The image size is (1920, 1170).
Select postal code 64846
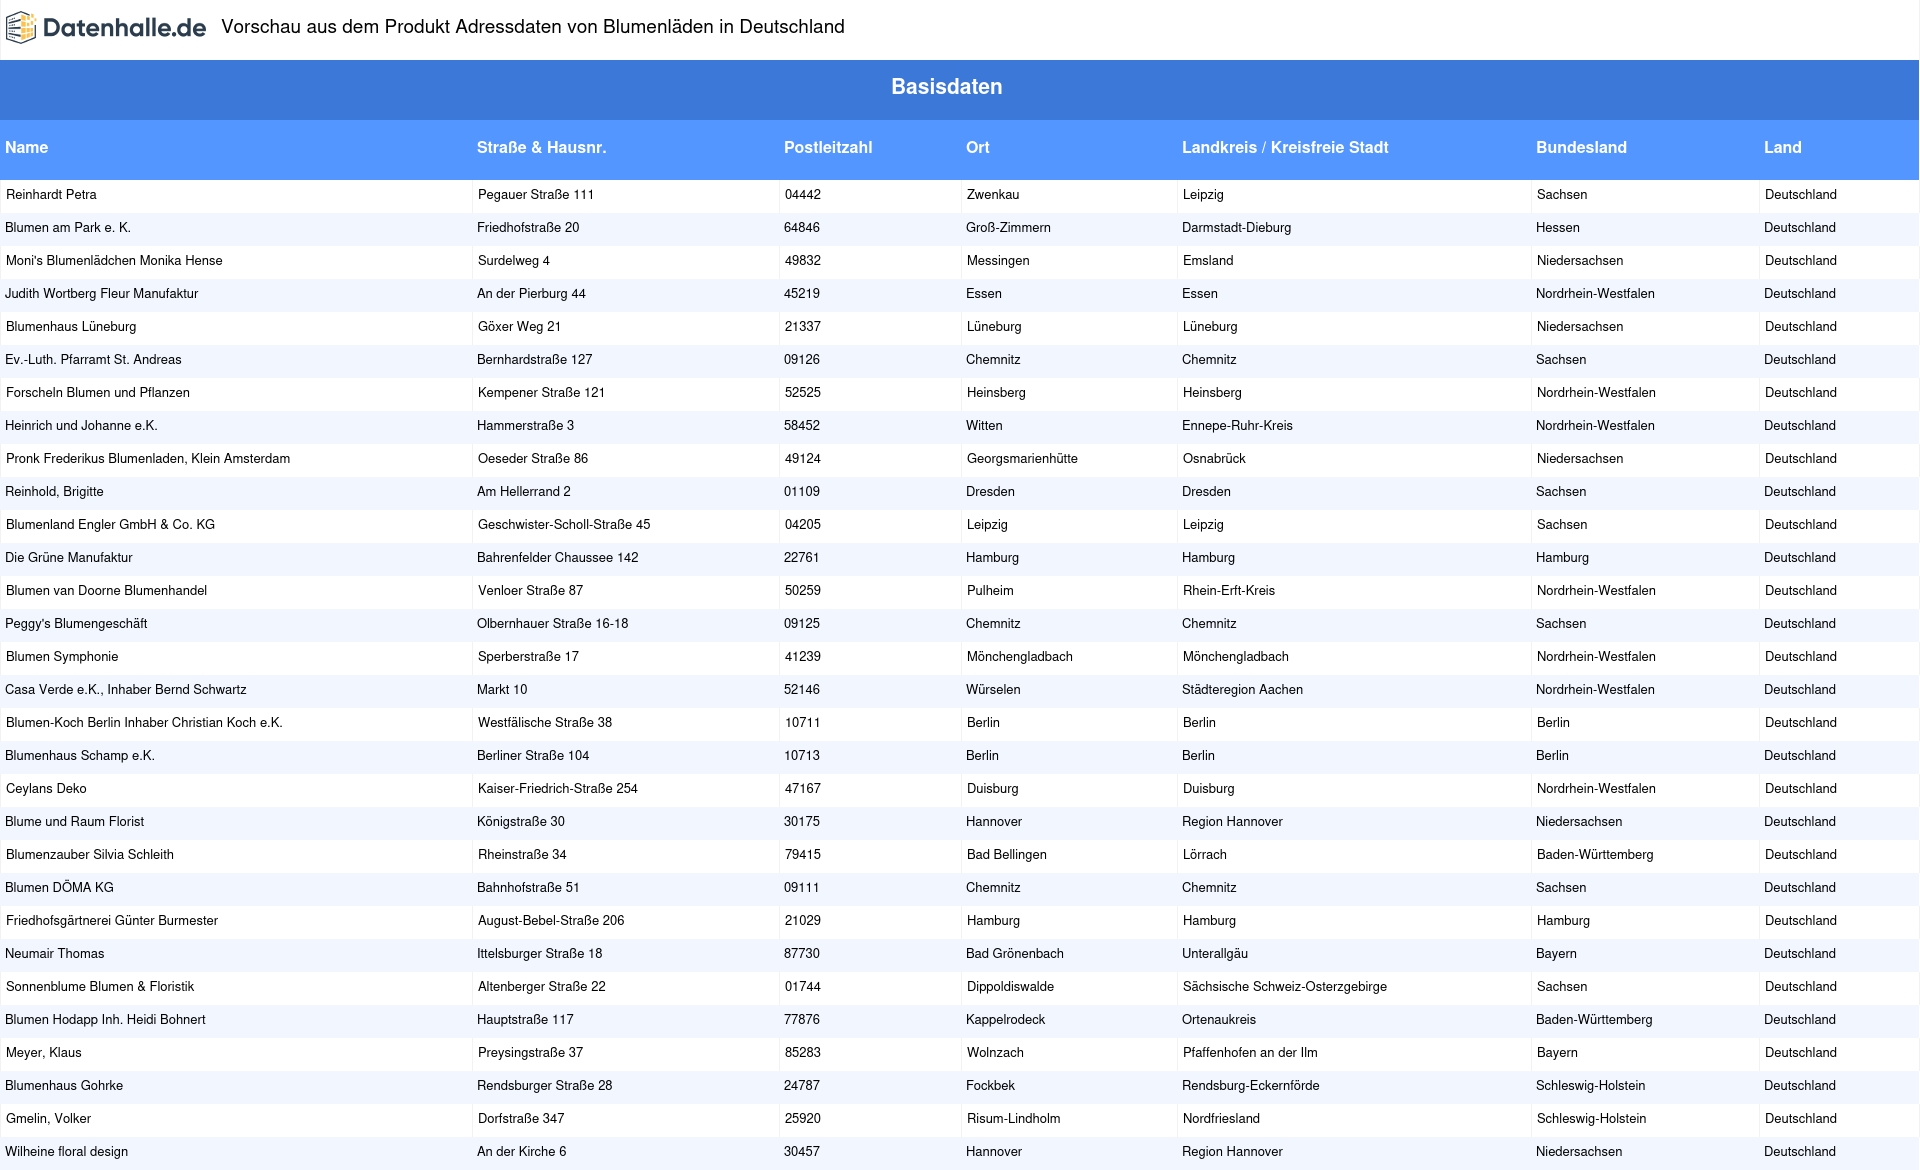tap(802, 228)
